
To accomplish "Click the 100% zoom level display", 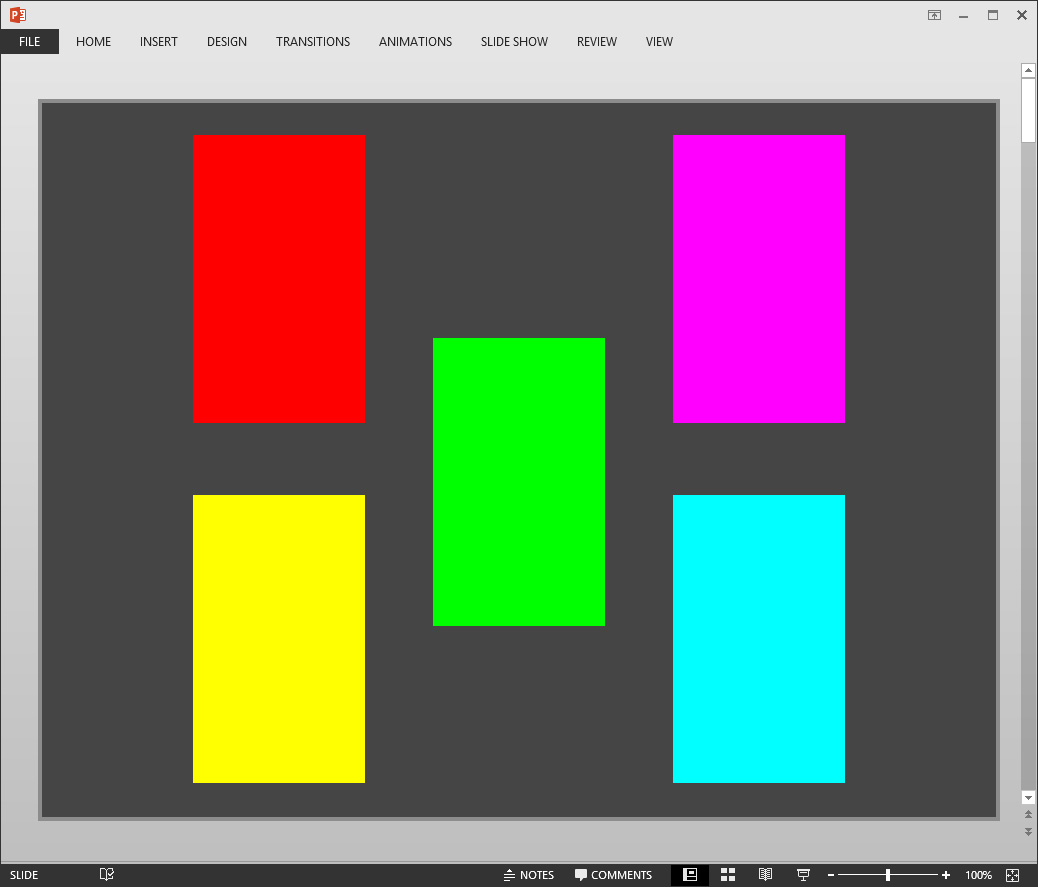I will click(978, 875).
